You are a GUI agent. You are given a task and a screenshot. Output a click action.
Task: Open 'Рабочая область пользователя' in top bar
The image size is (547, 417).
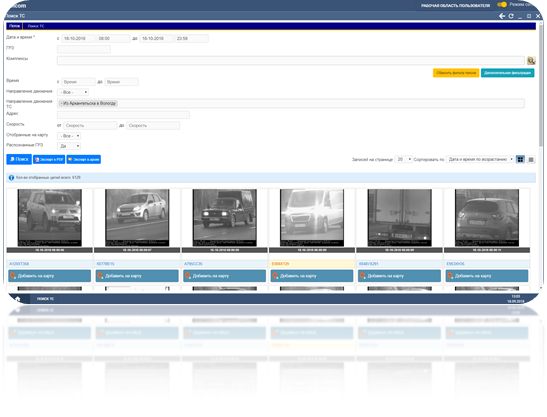coord(455,6)
